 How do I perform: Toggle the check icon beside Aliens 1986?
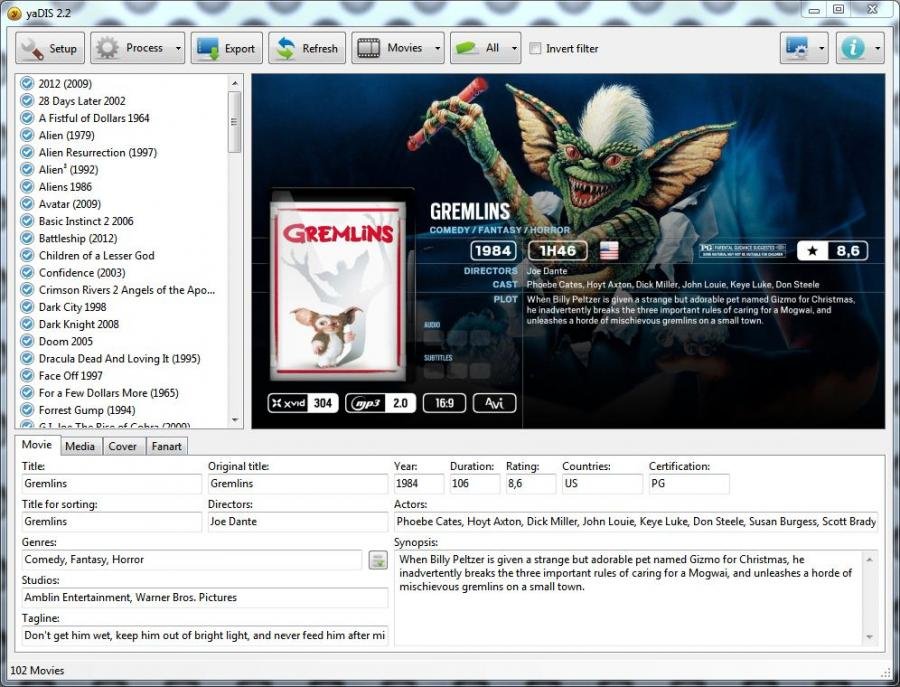(27, 187)
